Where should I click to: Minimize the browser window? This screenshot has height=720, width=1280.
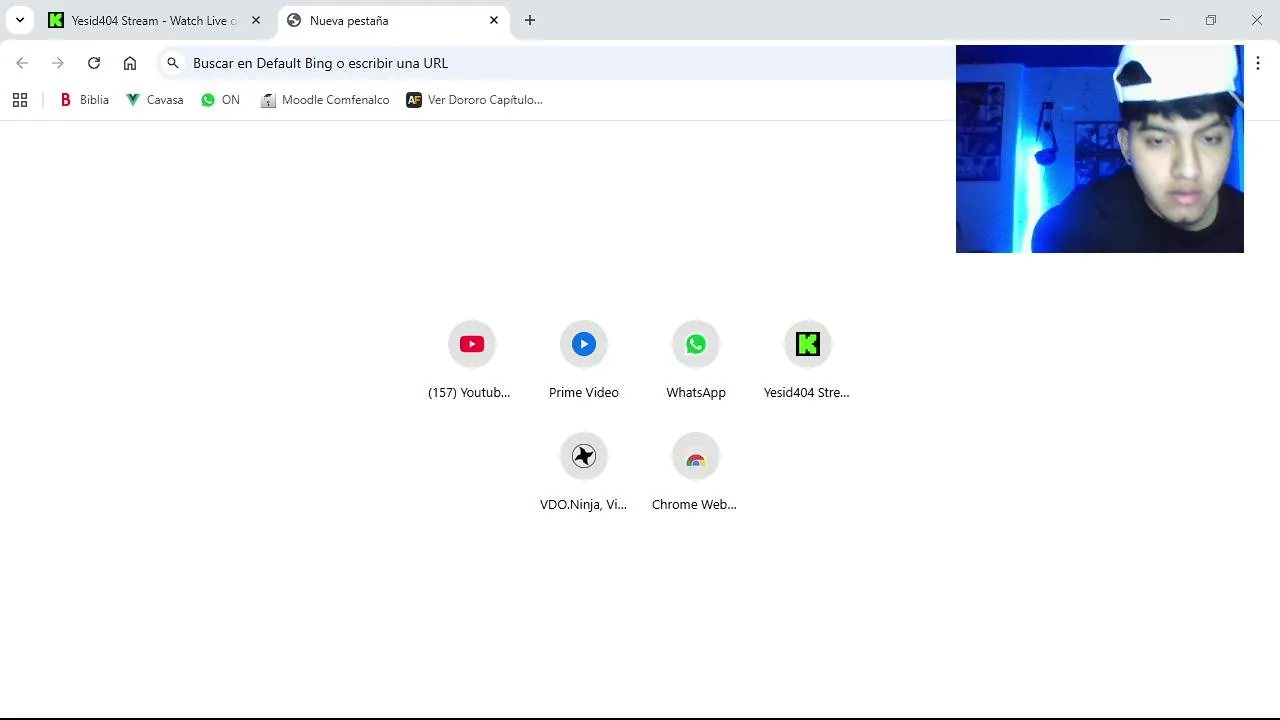(x=1165, y=20)
